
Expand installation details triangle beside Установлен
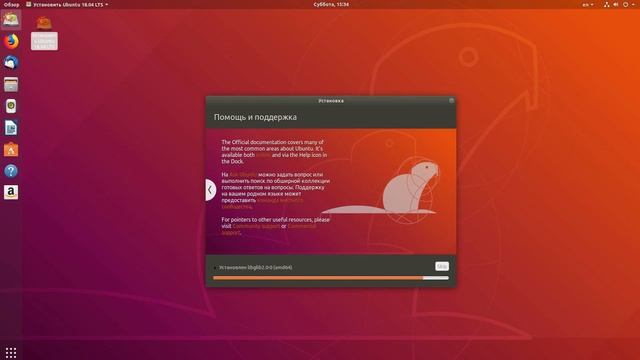point(215,268)
